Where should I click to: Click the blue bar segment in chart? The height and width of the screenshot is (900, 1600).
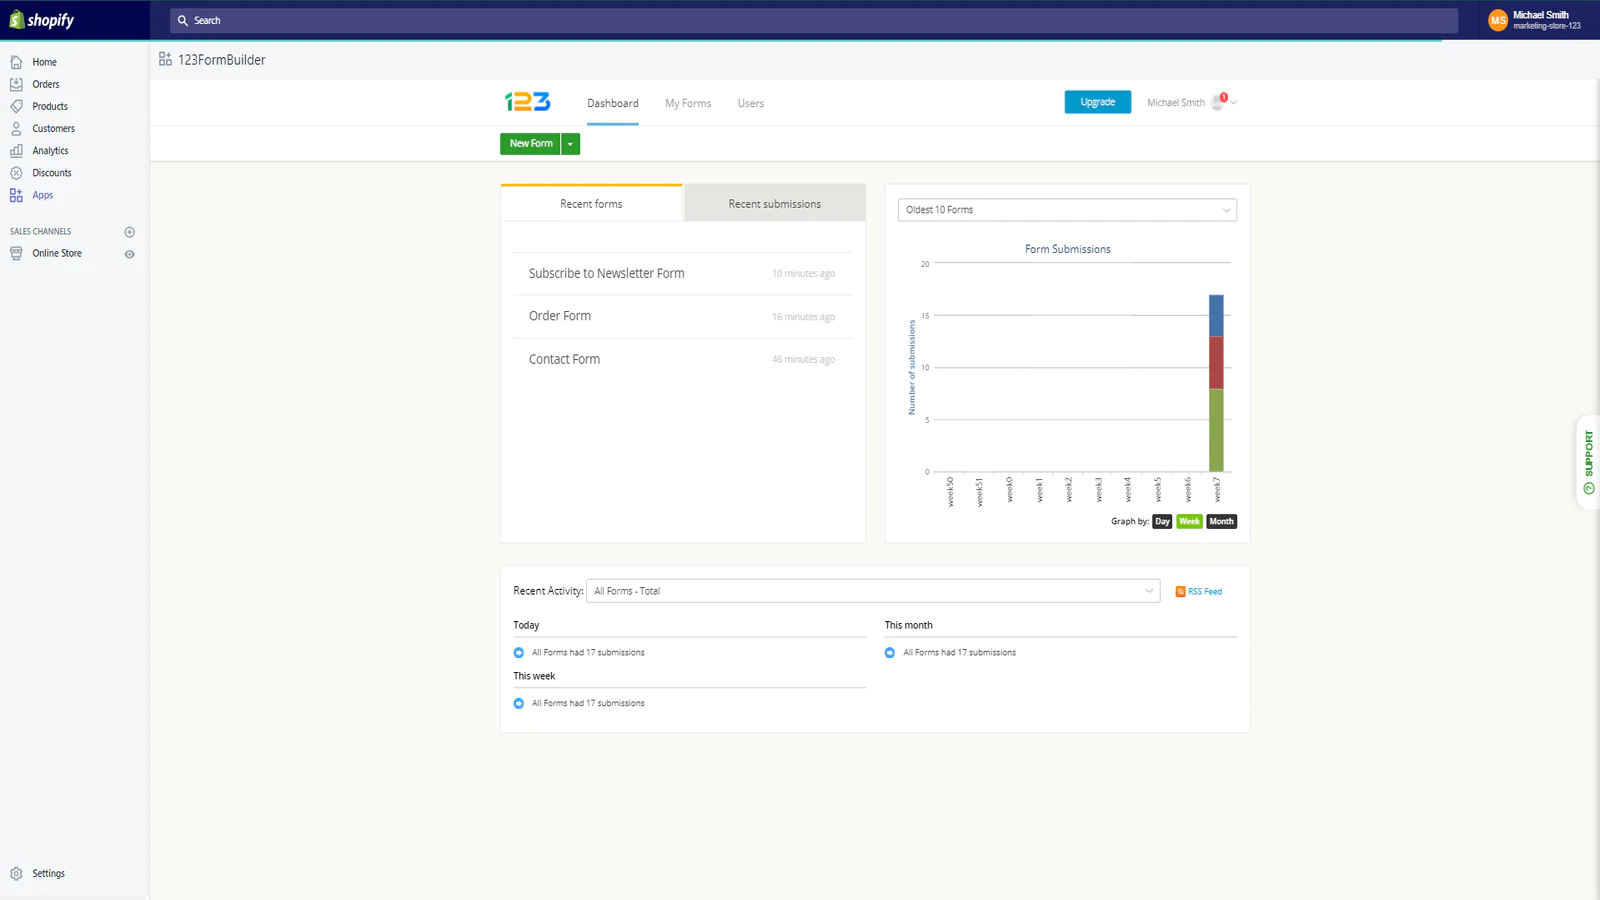[1216, 315]
